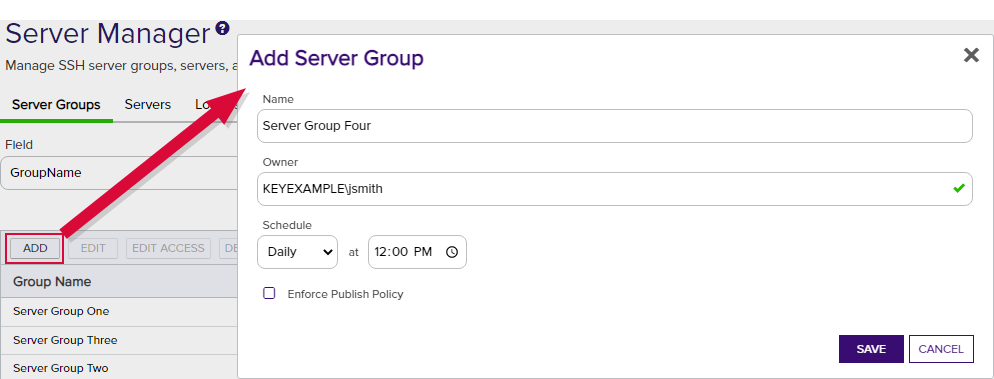Image resolution: width=994 pixels, height=379 pixels.
Task: Click the EDIT ACCESS button
Action: 169,248
